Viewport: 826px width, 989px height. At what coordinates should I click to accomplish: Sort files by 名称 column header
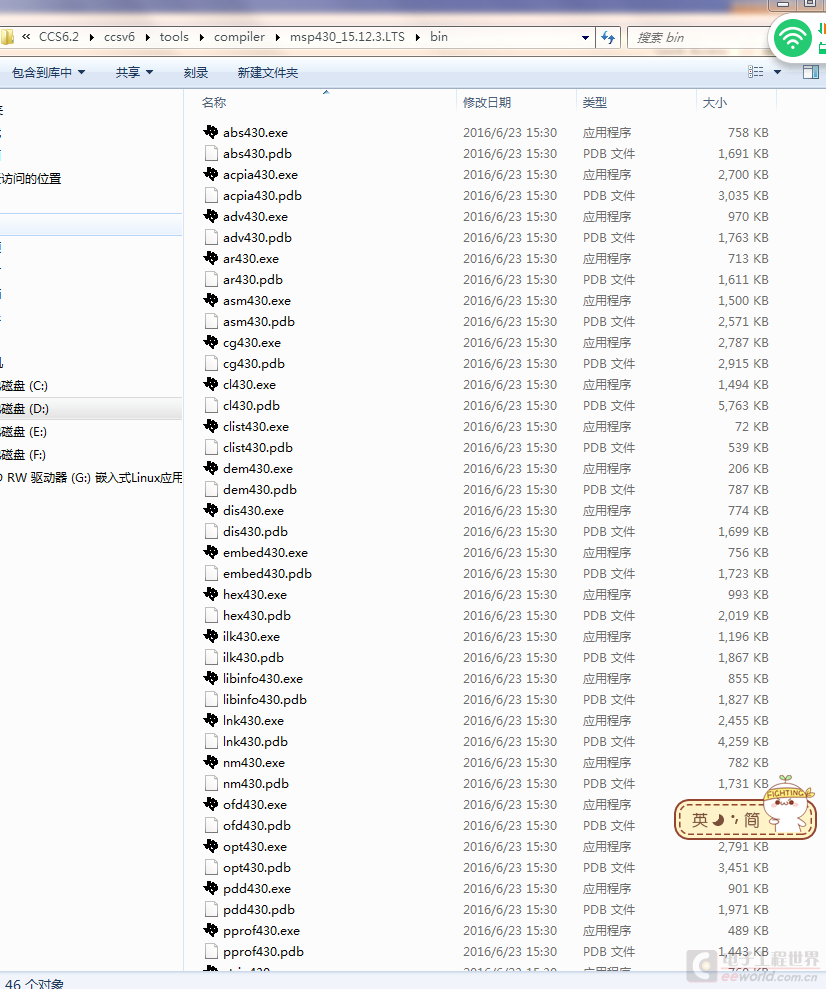(214, 102)
